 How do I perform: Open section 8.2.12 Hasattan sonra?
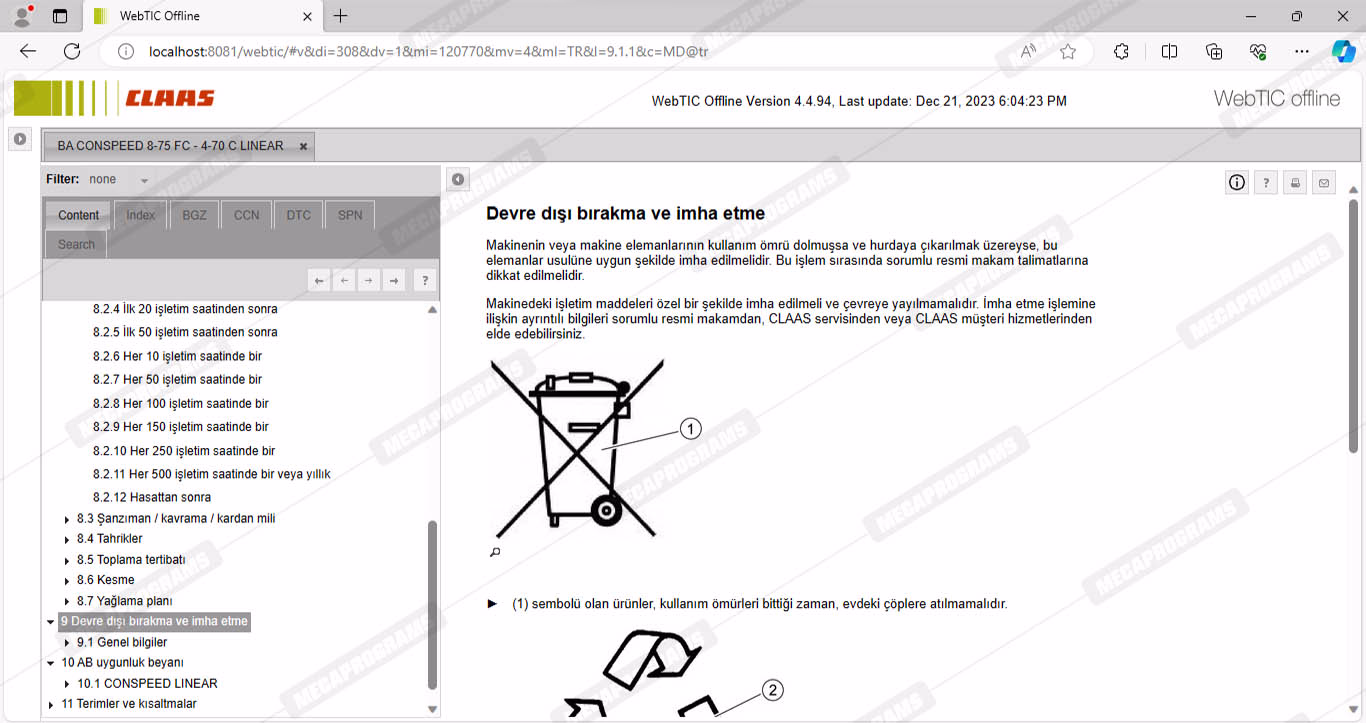pyautogui.click(x=152, y=497)
